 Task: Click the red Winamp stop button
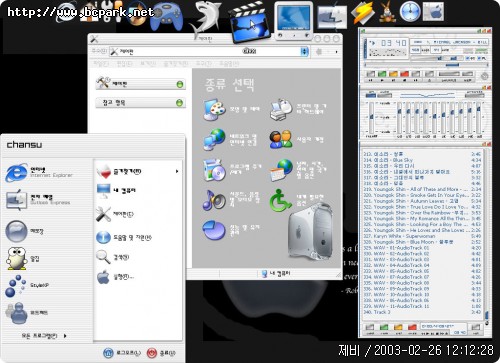[405, 74]
